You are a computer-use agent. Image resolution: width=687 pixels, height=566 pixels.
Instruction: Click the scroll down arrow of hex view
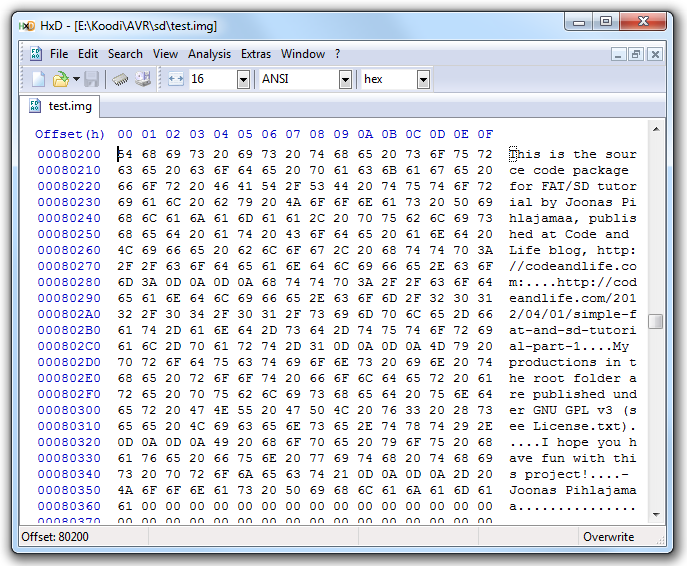(656, 515)
